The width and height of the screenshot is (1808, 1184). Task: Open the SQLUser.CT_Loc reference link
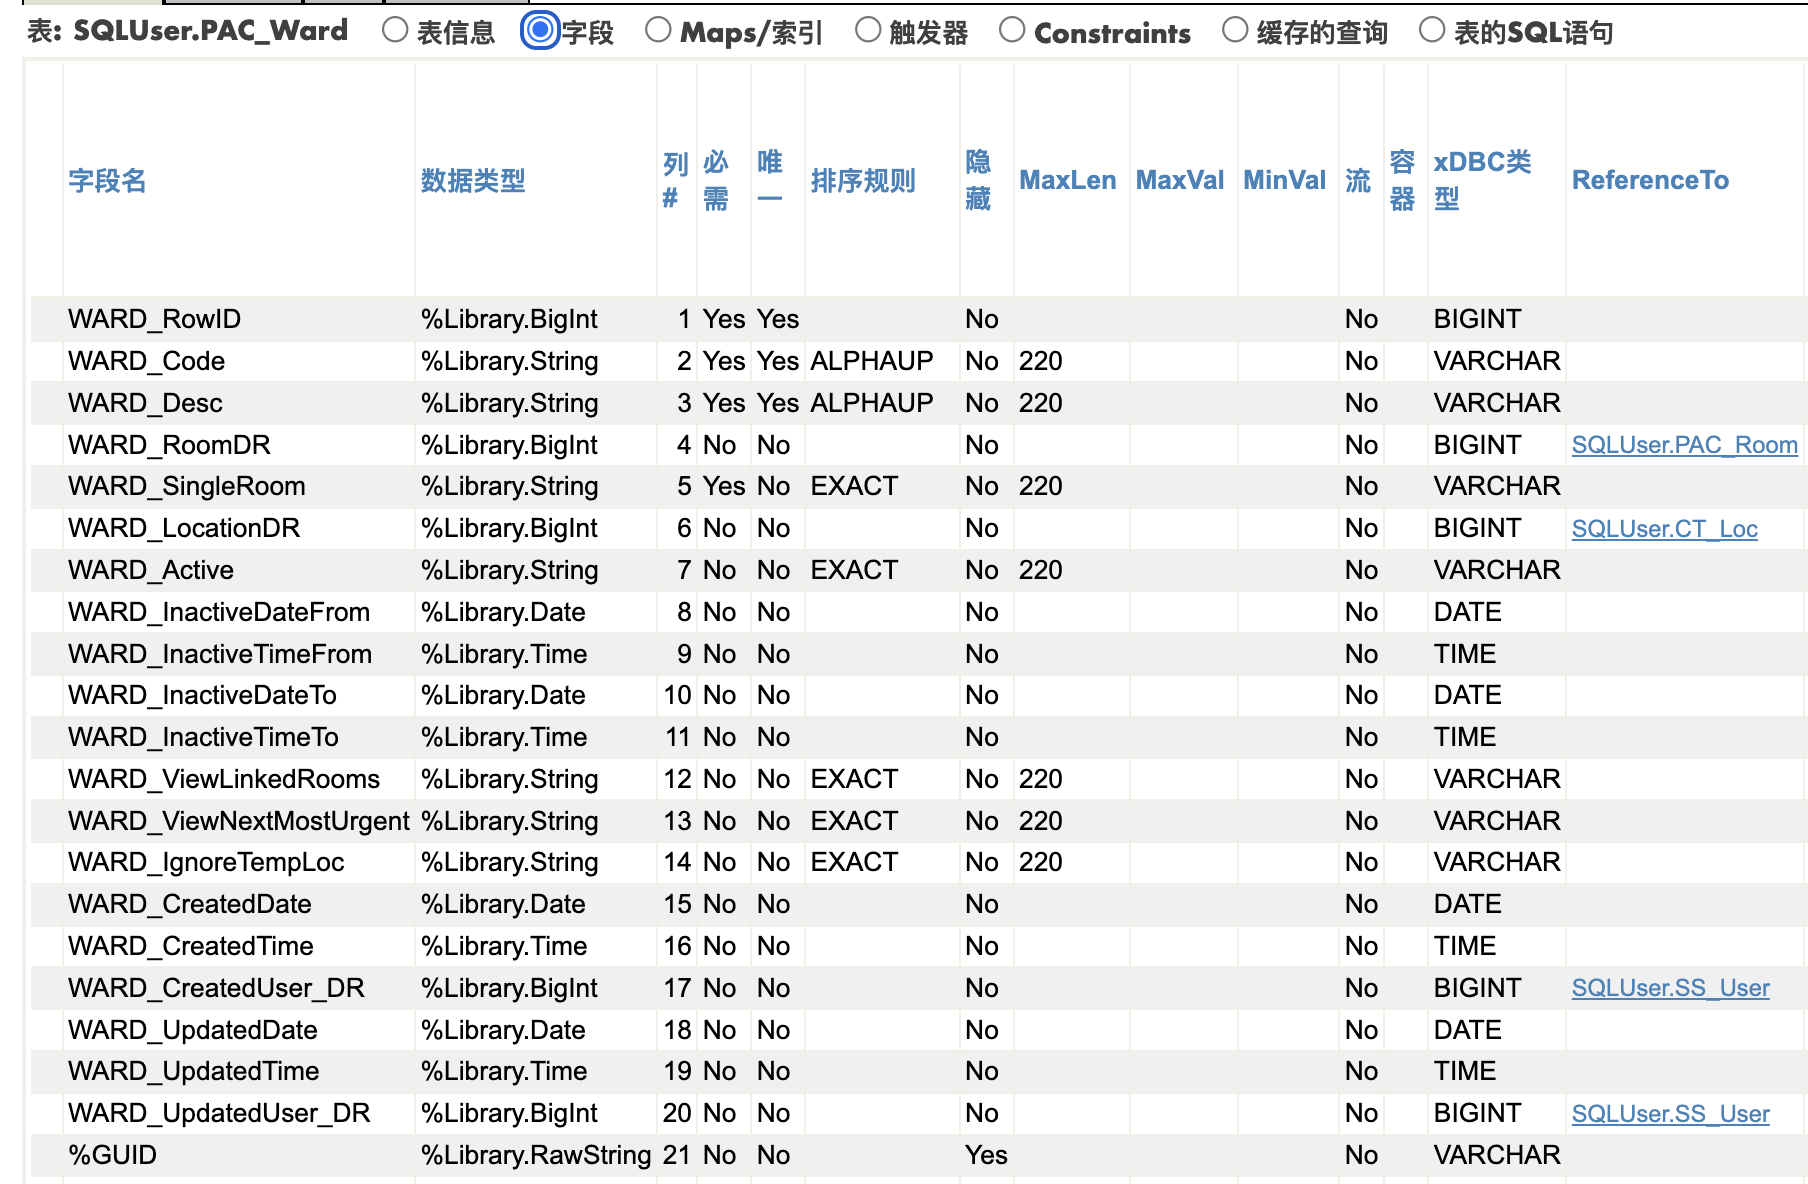pos(1664,529)
